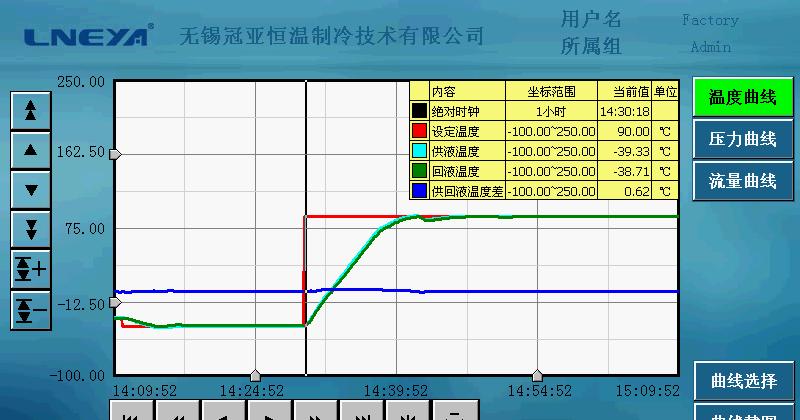Switch to the 温度曲线 temperature curve view
The image size is (800, 420).
[x=742, y=97]
